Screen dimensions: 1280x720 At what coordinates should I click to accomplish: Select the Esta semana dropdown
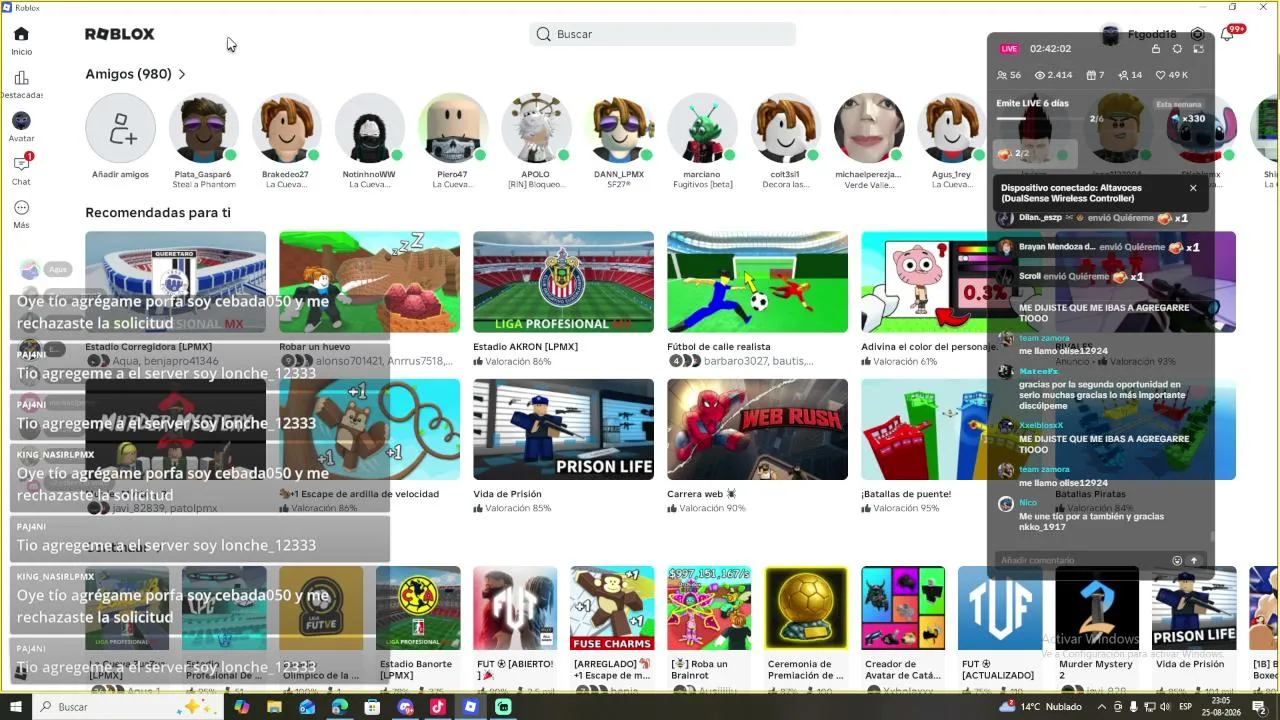1179,104
